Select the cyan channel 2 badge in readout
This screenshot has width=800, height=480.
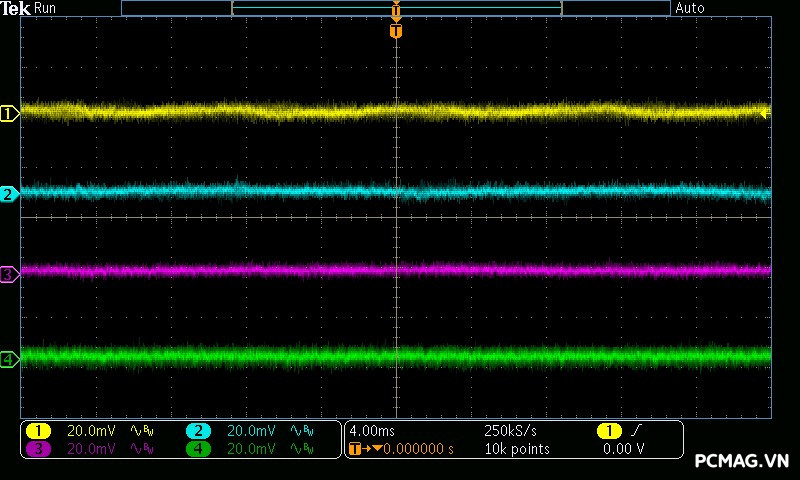(x=198, y=431)
